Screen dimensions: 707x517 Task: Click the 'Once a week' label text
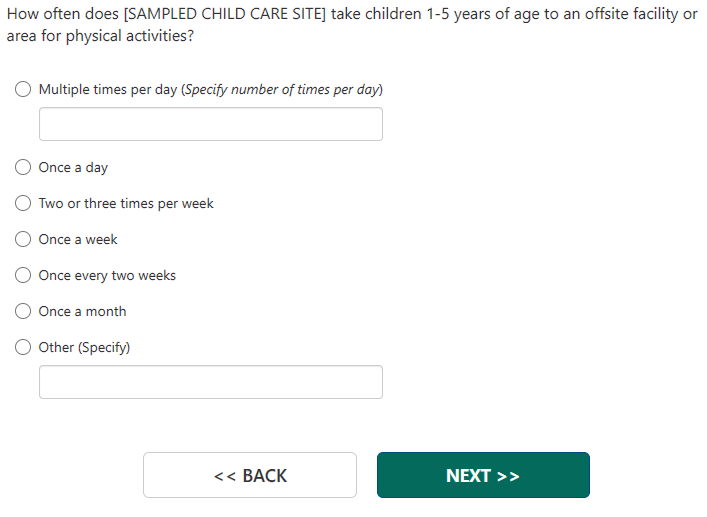(78, 239)
